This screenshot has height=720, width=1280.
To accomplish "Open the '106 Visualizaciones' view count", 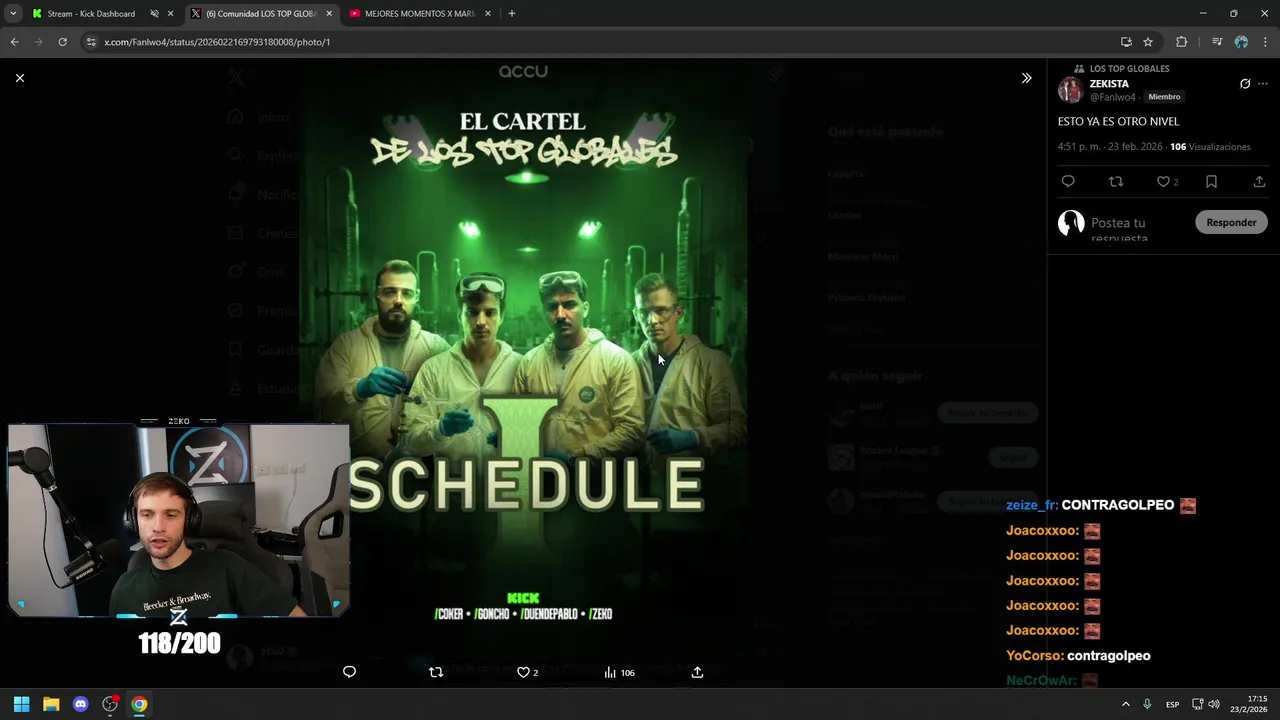I will pos(1210,147).
